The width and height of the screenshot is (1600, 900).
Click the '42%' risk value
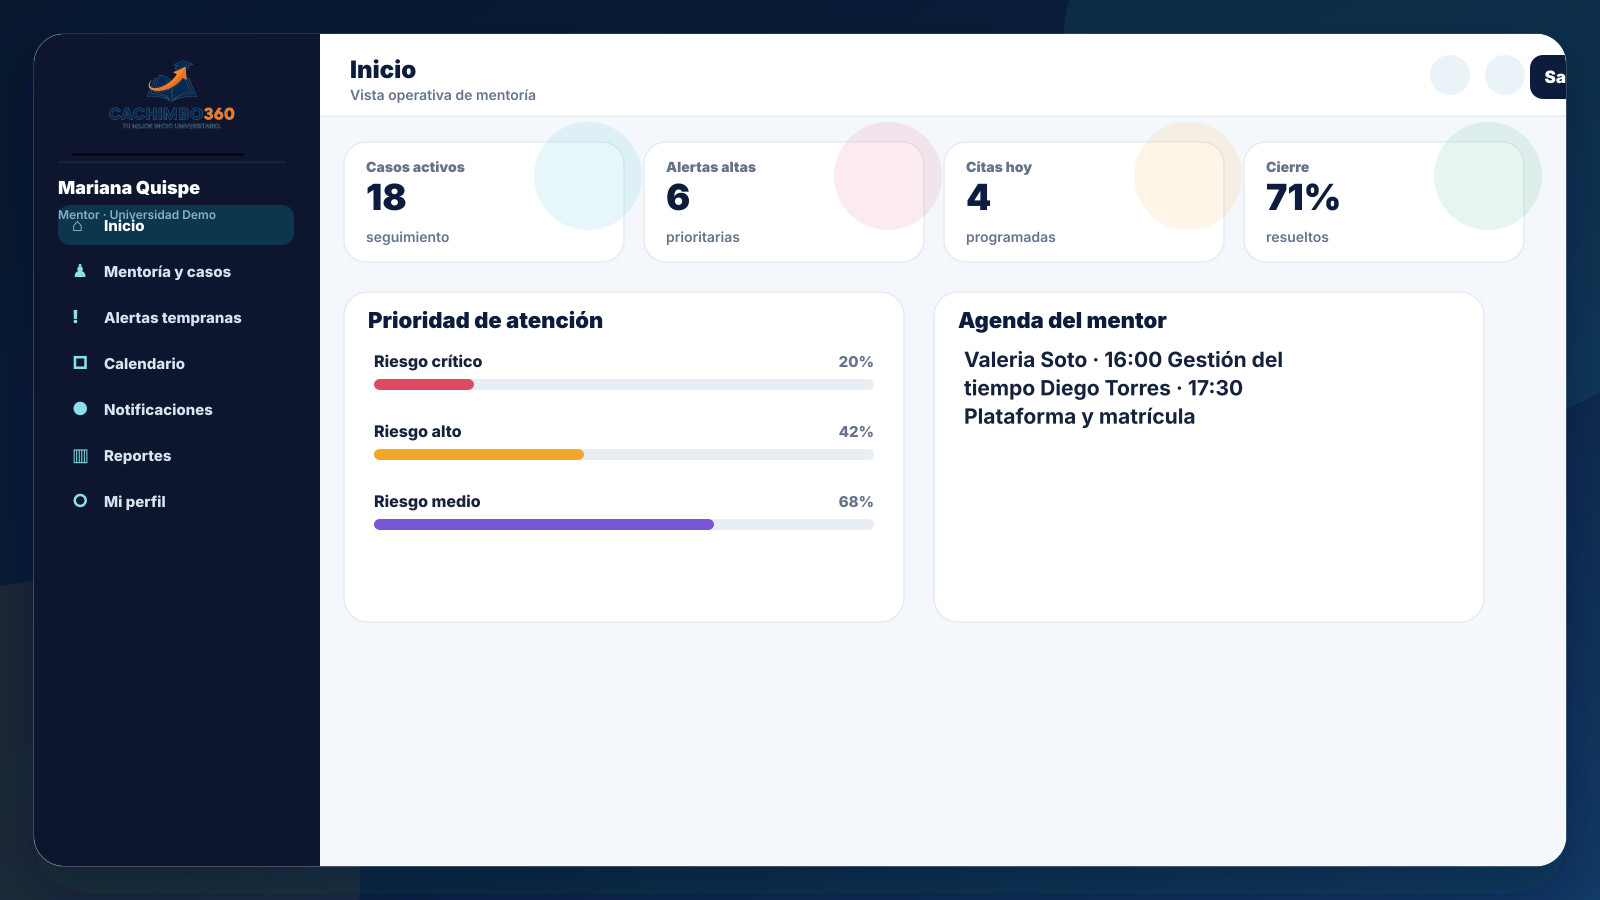(x=856, y=432)
